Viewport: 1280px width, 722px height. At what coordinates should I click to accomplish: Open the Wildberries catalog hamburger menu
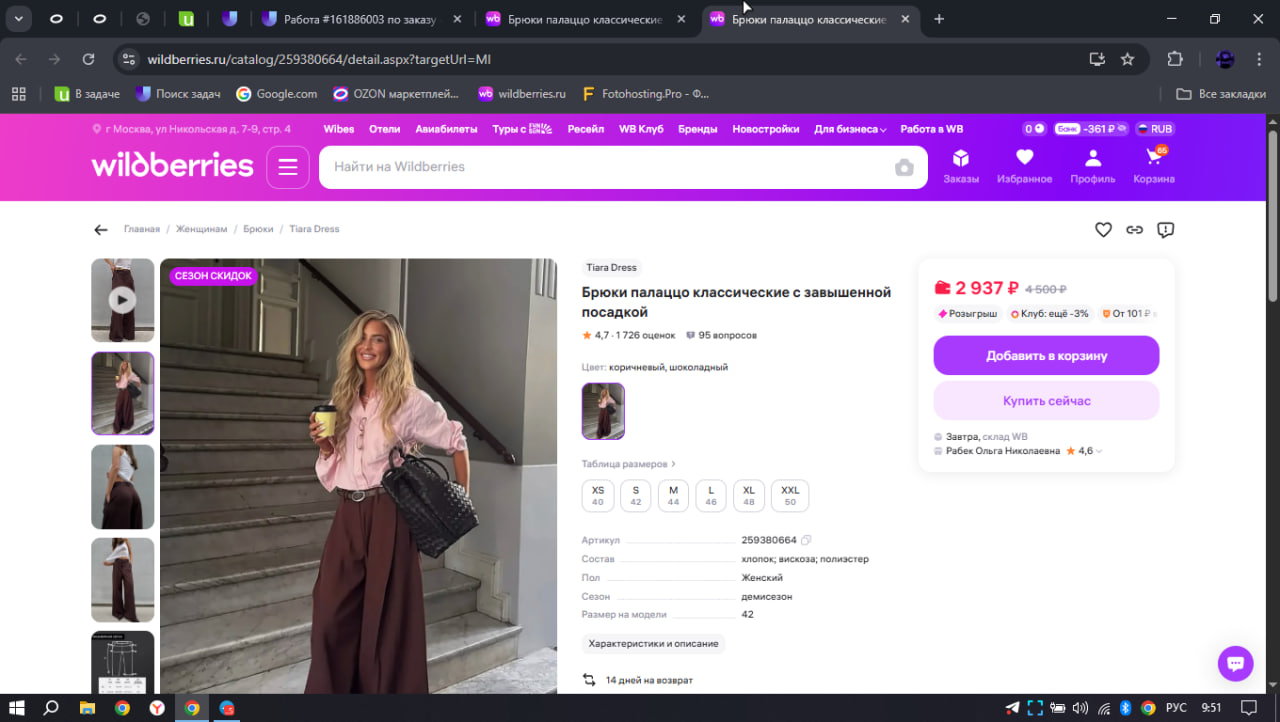(288, 167)
